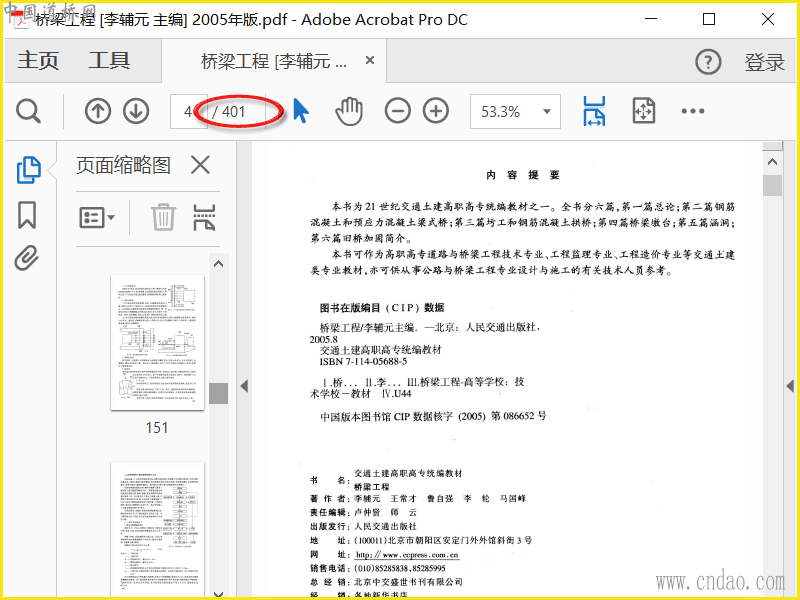Screen dimensions: 800x600
Task: Open the attachments paperclip panel
Action: pyautogui.click(x=27, y=258)
